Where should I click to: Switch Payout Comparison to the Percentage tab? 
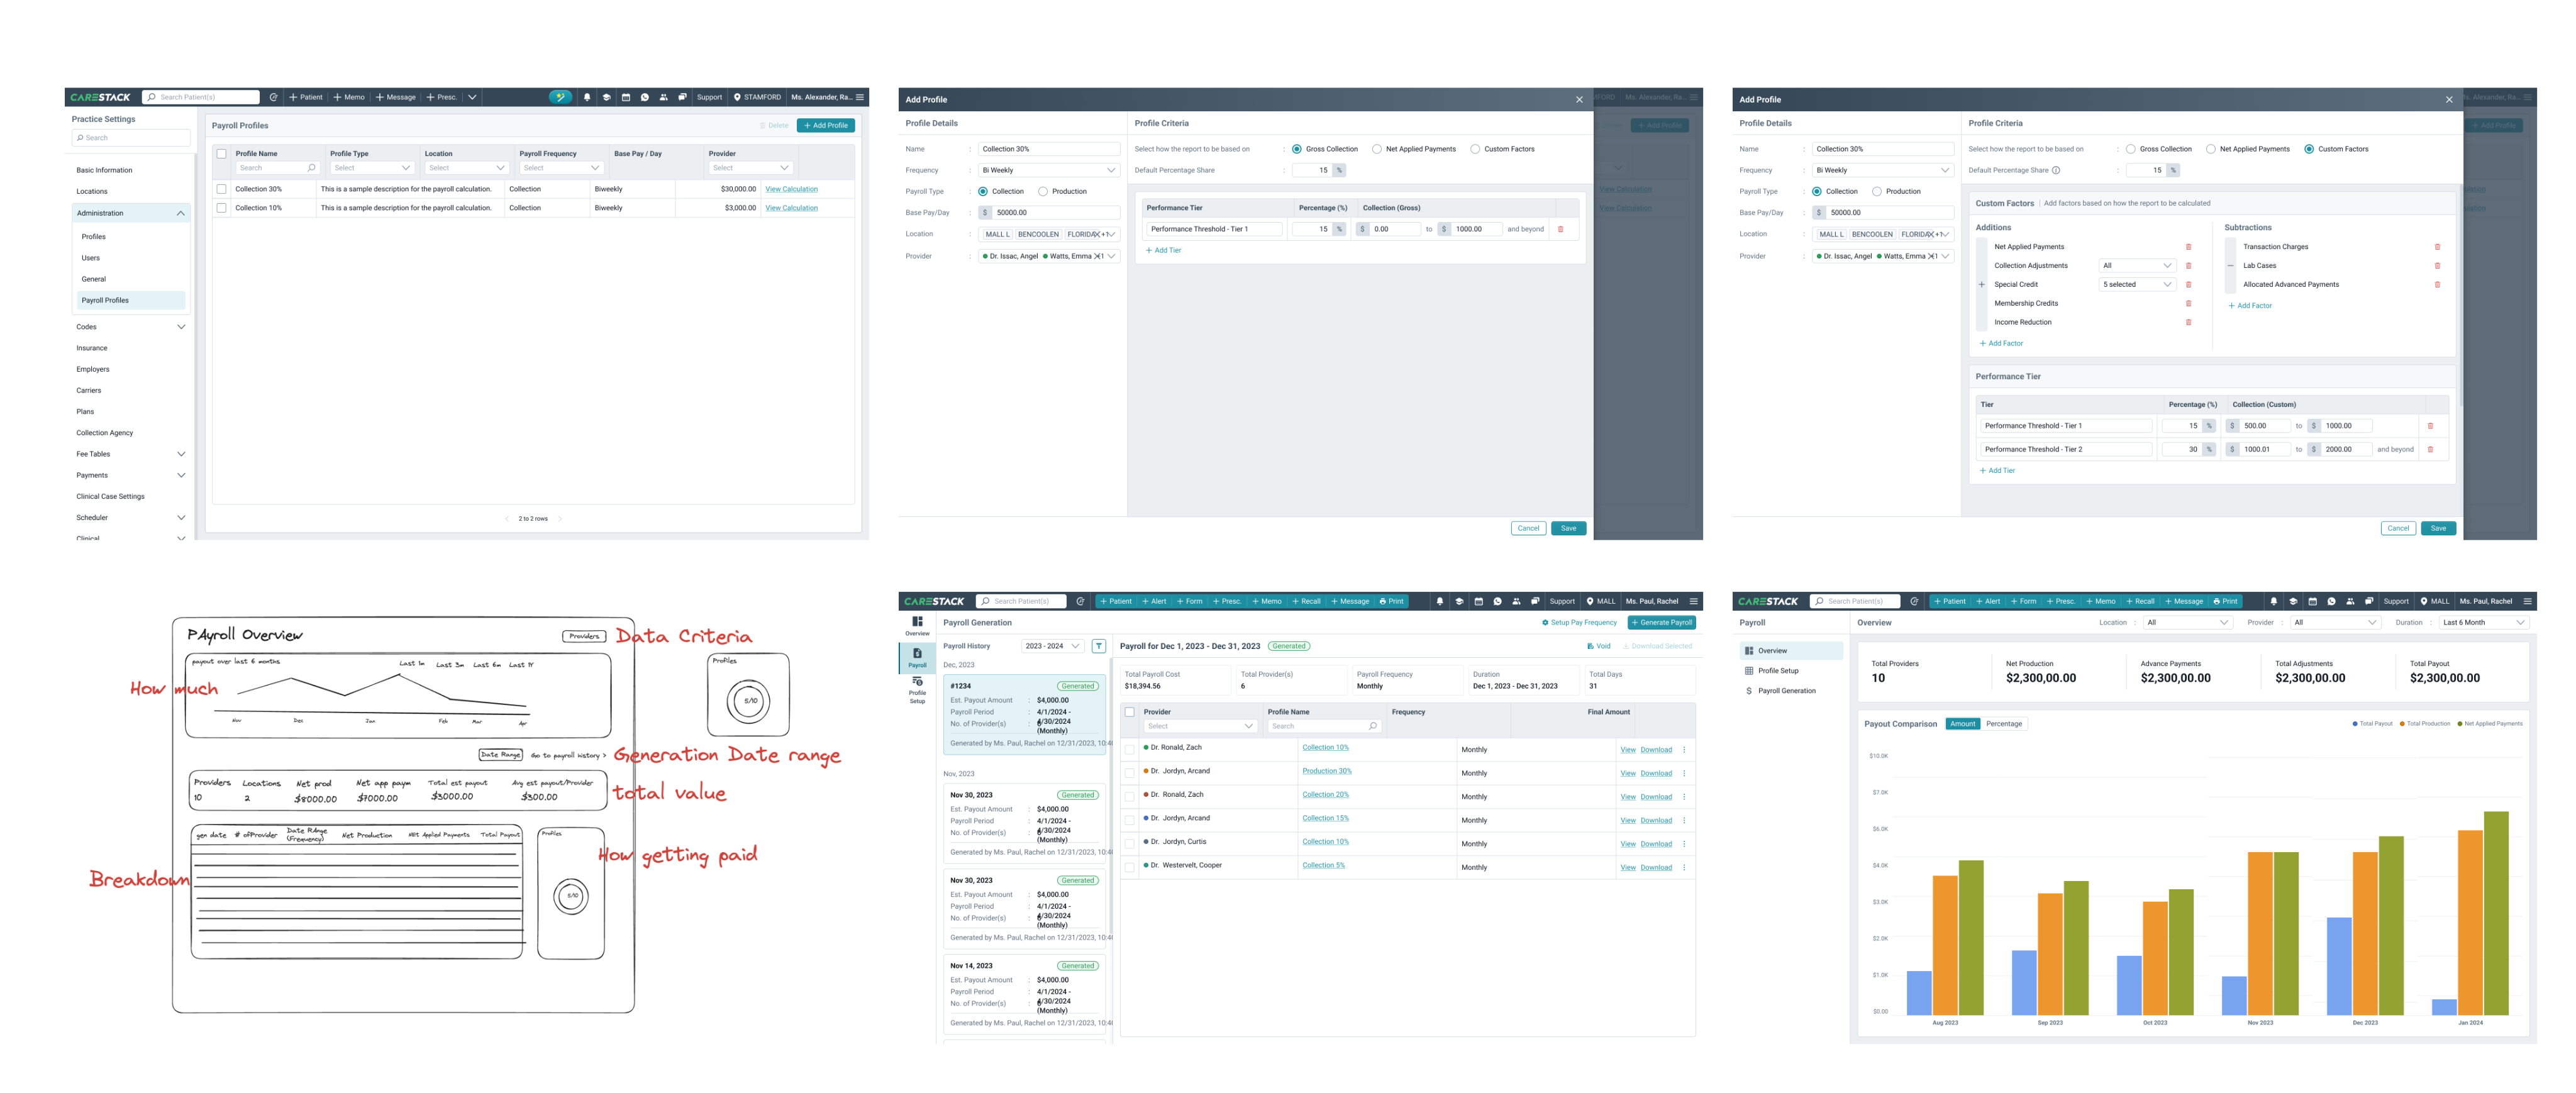click(2003, 724)
